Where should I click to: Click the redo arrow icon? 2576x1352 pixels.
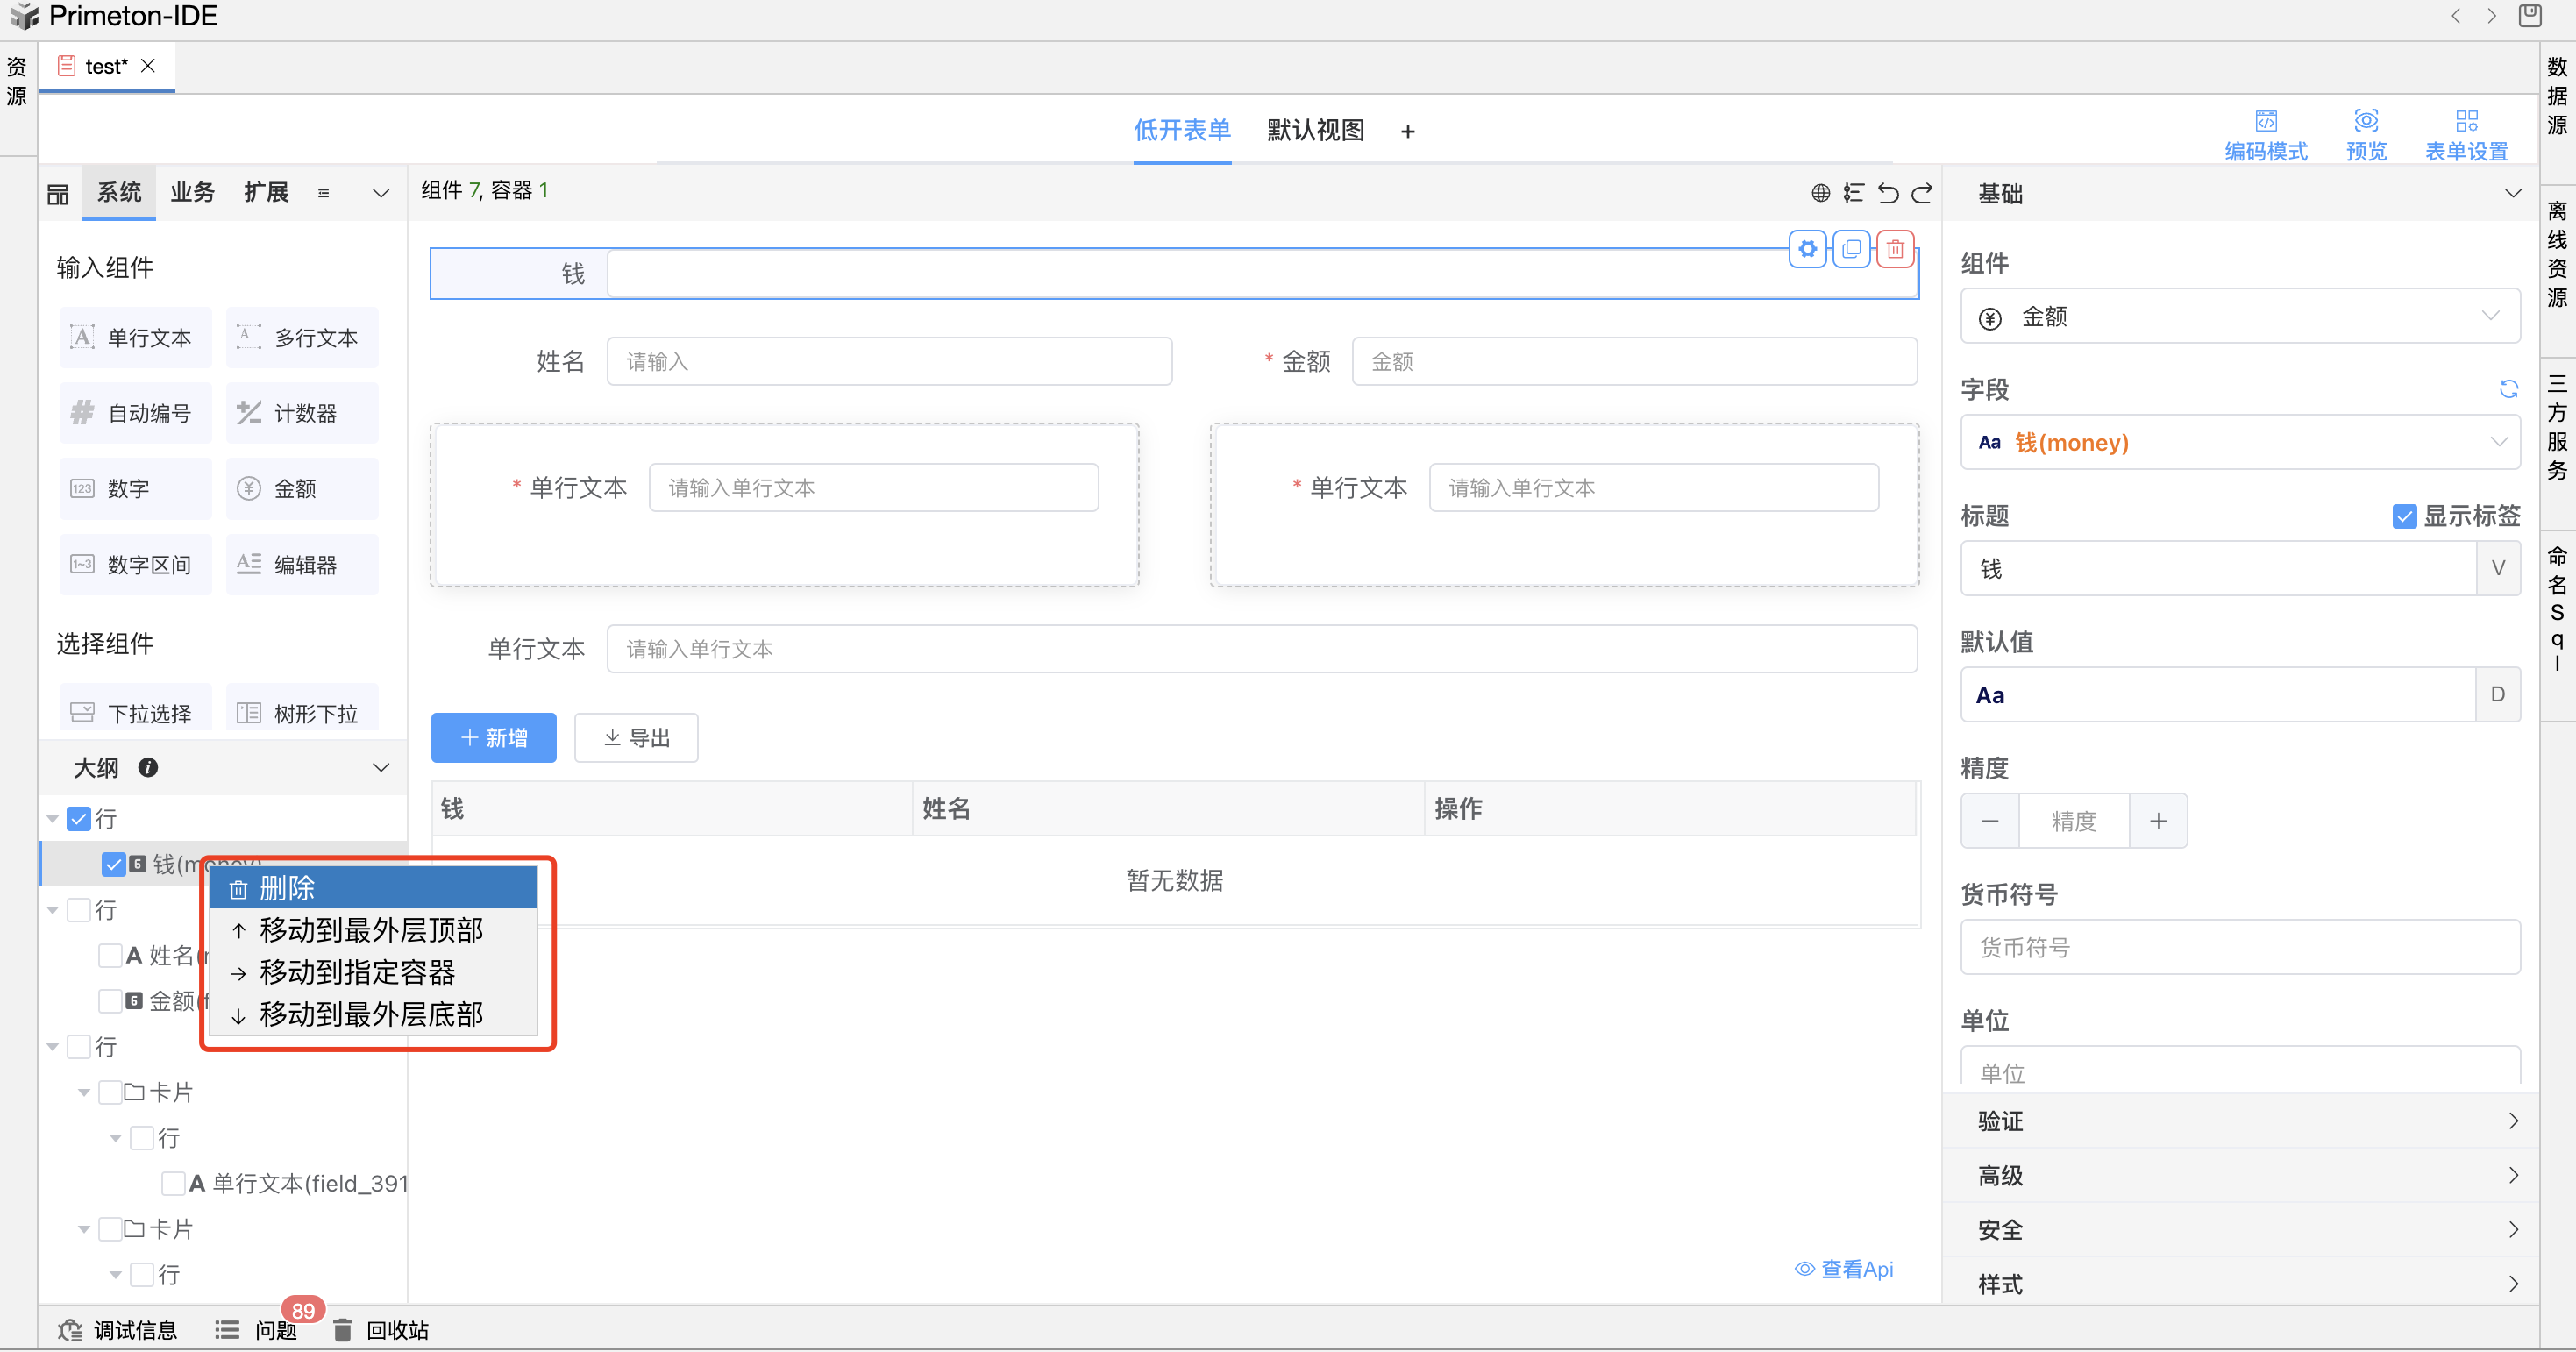click(x=1921, y=193)
